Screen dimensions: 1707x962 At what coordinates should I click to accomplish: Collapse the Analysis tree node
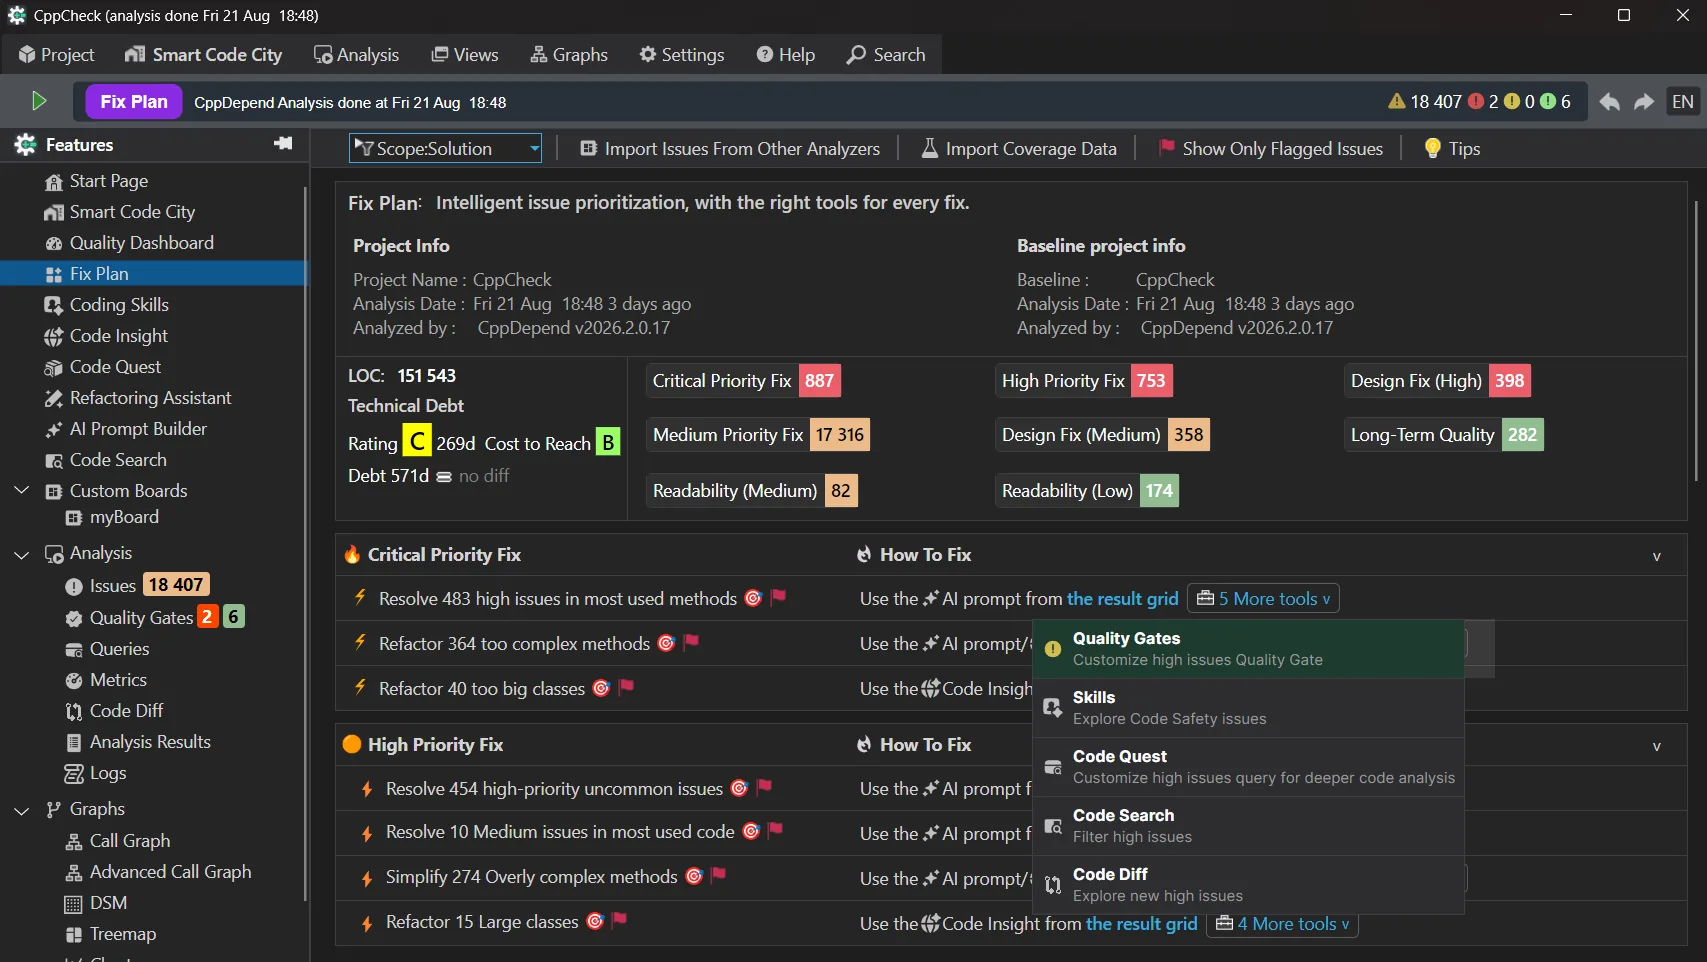tap(22, 553)
